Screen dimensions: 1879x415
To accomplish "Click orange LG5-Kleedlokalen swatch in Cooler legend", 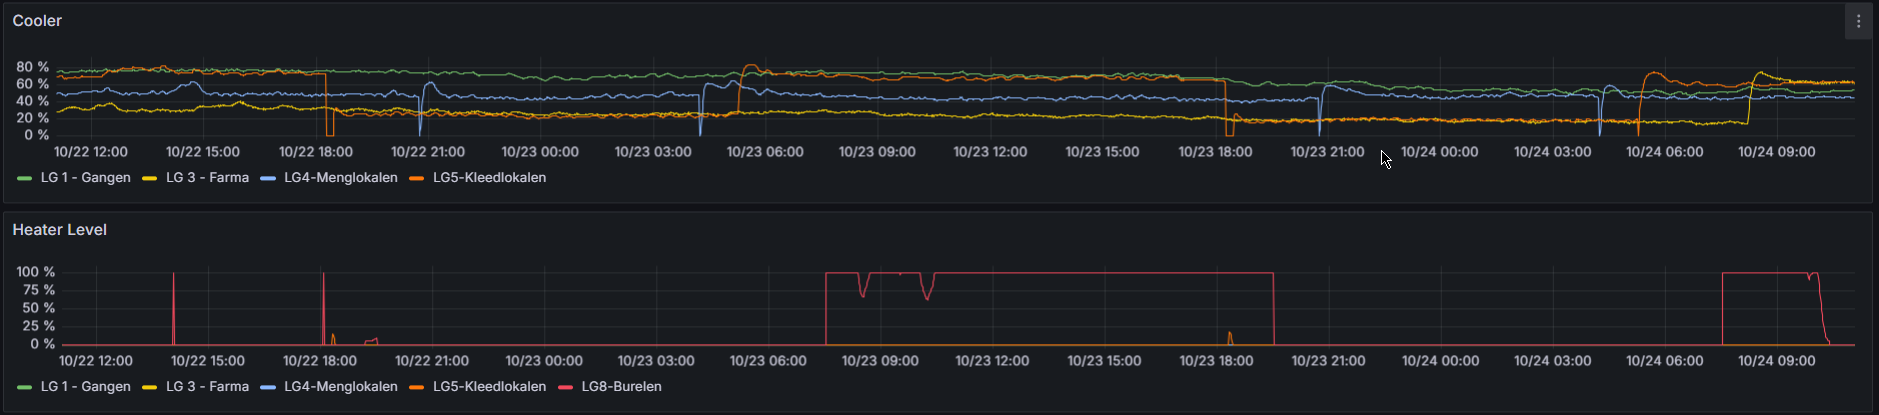I will click(x=417, y=179).
